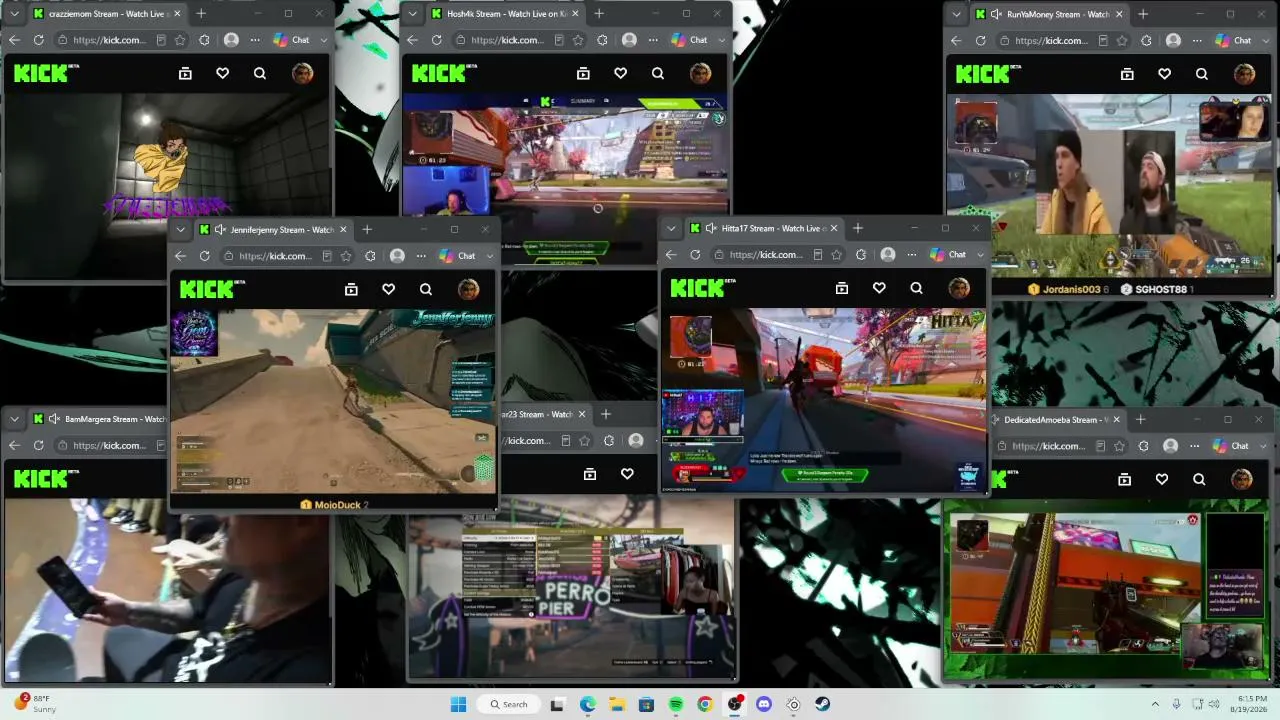Open tab list dropdown in BamMargera window
Image resolution: width=1280 pixels, height=720 pixels.
(x=13, y=419)
